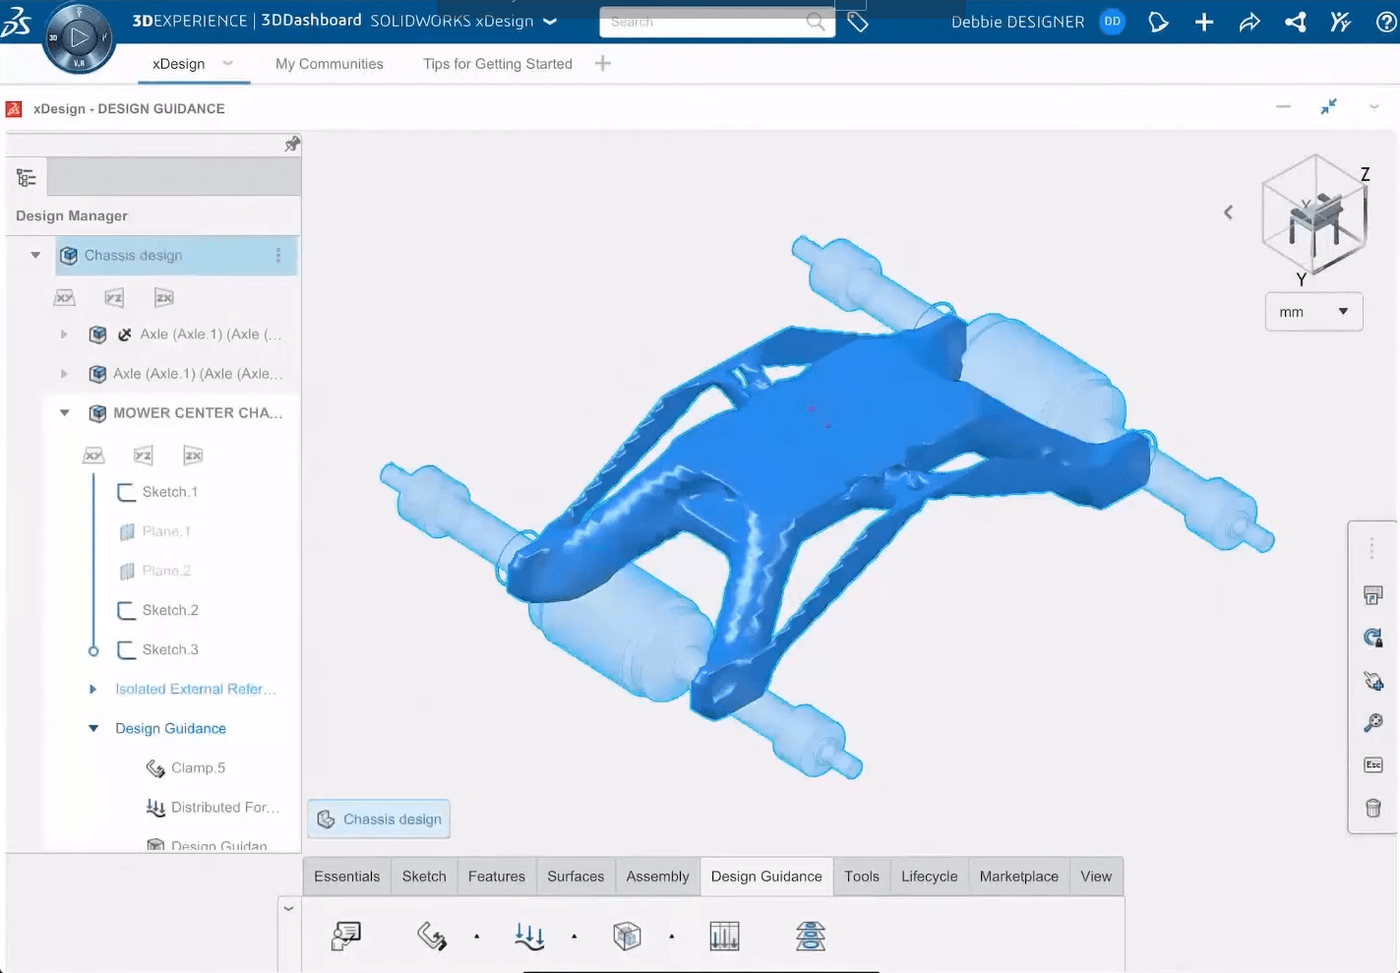Pin the Design Manager panel

pos(291,143)
